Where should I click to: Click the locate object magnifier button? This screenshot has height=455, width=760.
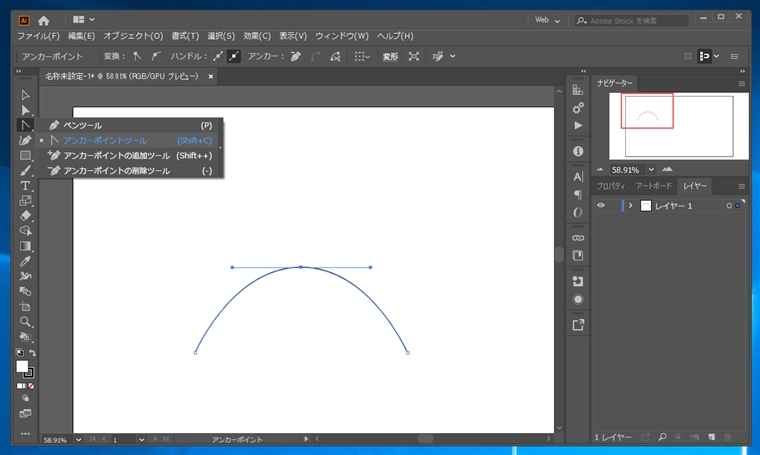point(662,437)
